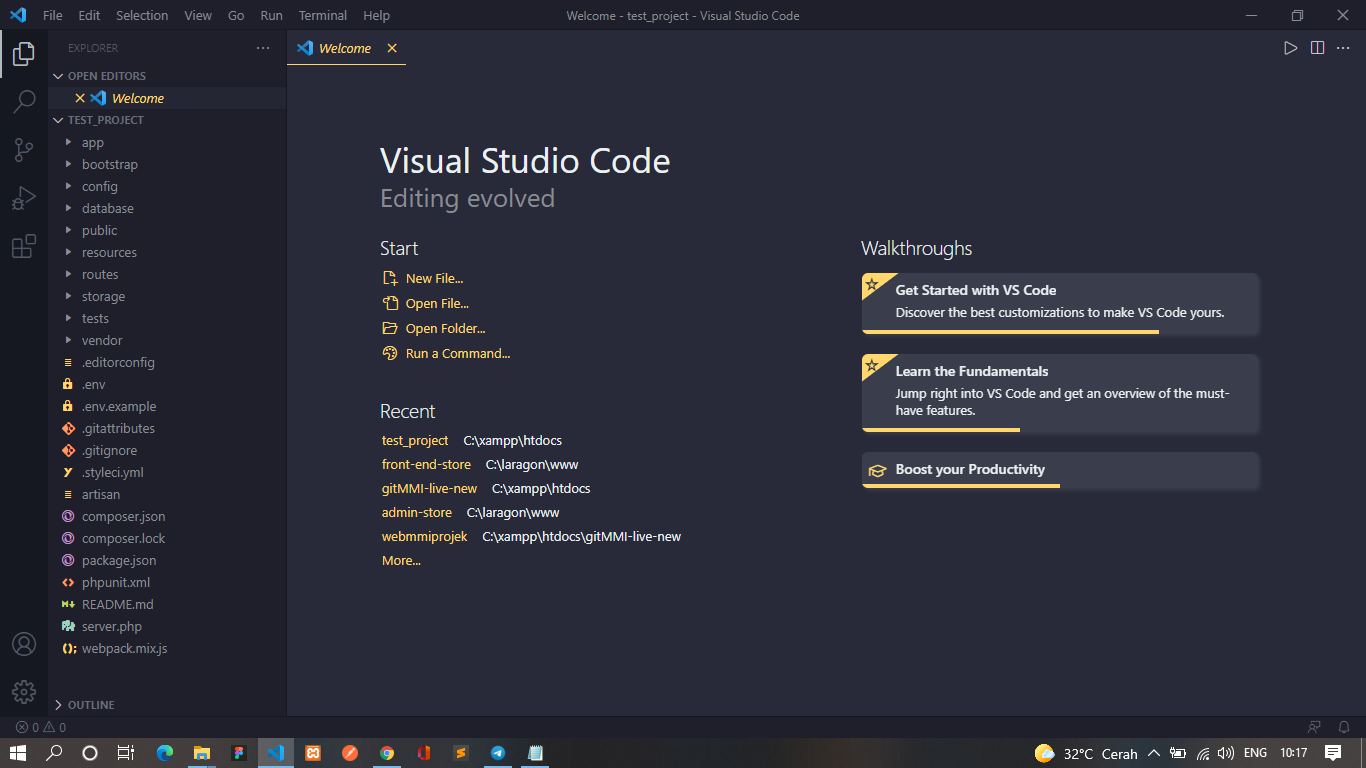This screenshot has height=768, width=1366.
Task: Split the editor right
Action: (x=1318, y=48)
